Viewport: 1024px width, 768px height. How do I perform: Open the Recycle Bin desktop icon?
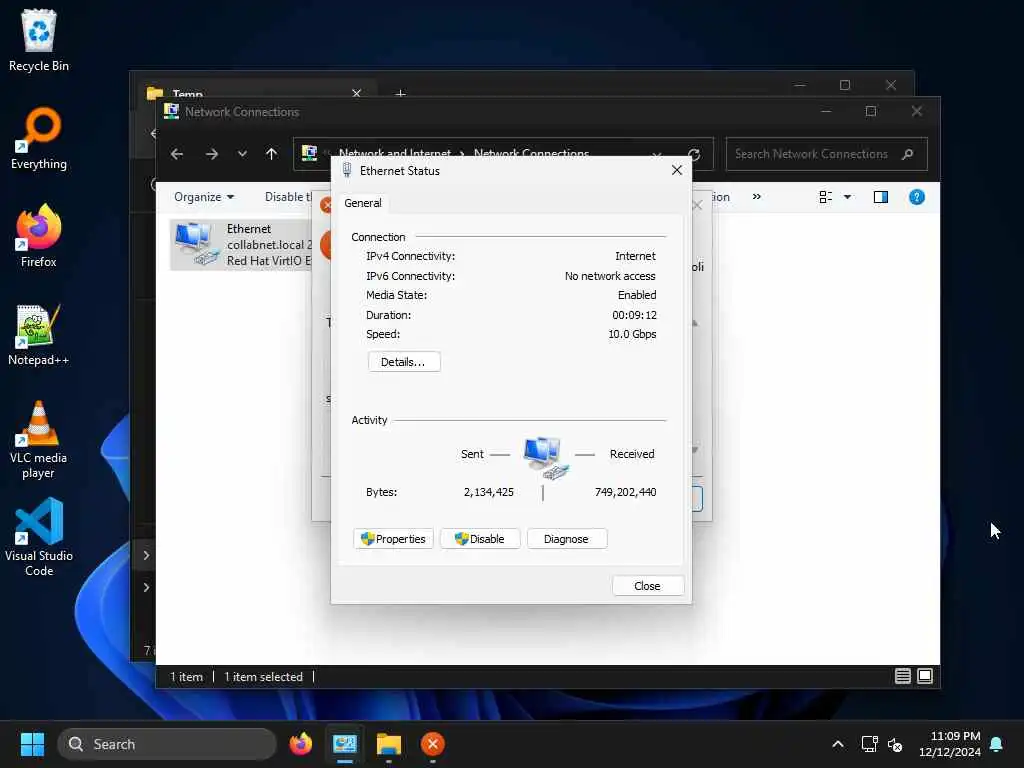[39, 40]
